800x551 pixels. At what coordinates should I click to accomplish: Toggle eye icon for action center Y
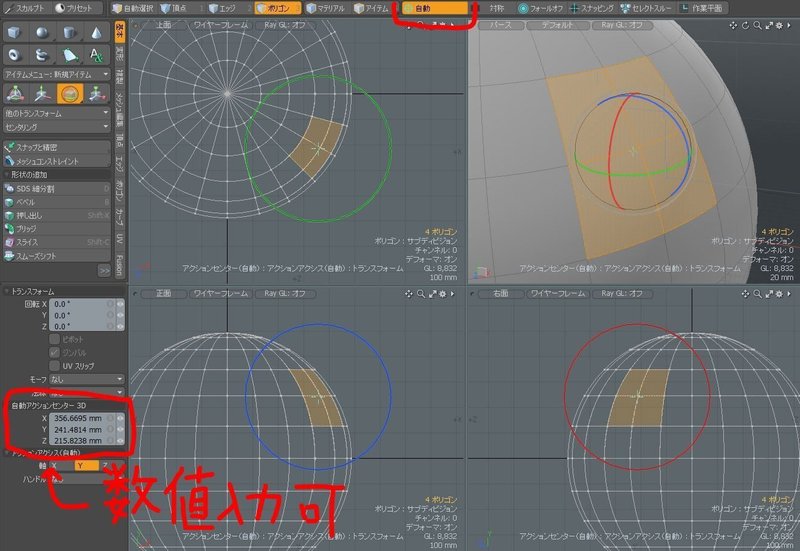click(120, 430)
